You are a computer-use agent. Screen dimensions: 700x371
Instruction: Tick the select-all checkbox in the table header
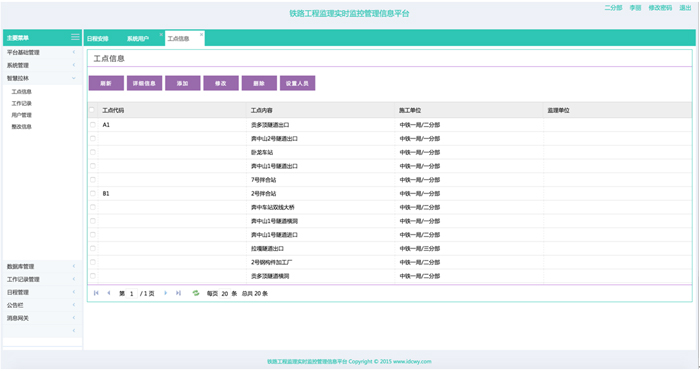pyautogui.click(x=92, y=110)
